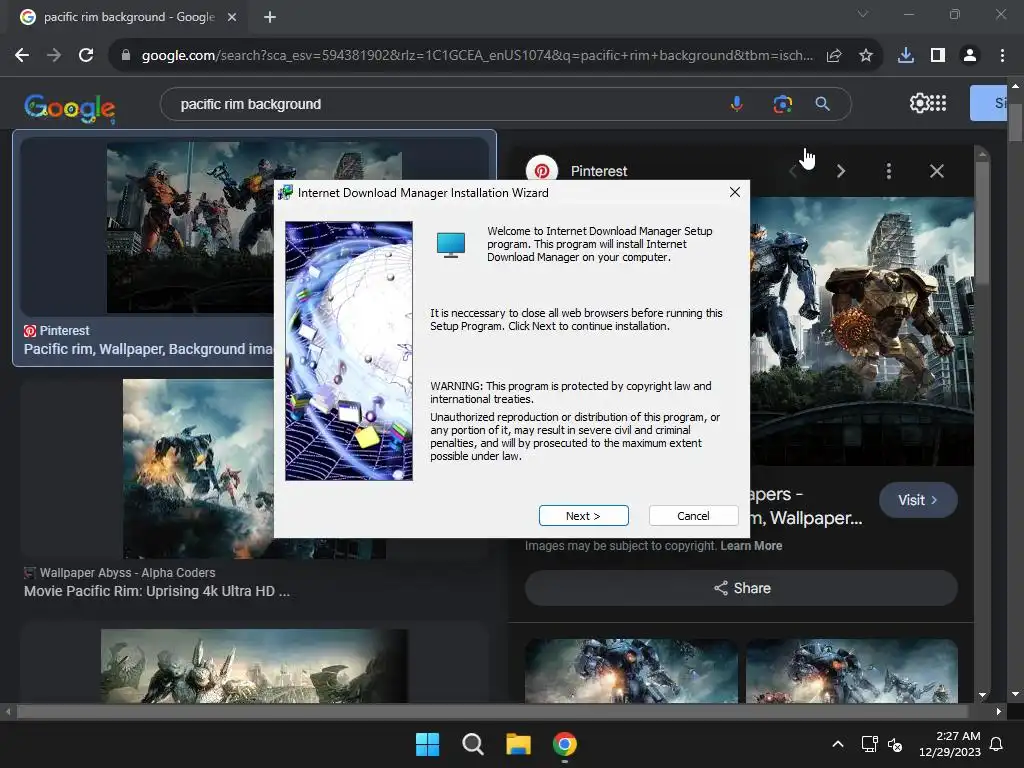This screenshot has width=1024, height=768.
Task: Open Google quick settings gear
Action: [919, 103]
